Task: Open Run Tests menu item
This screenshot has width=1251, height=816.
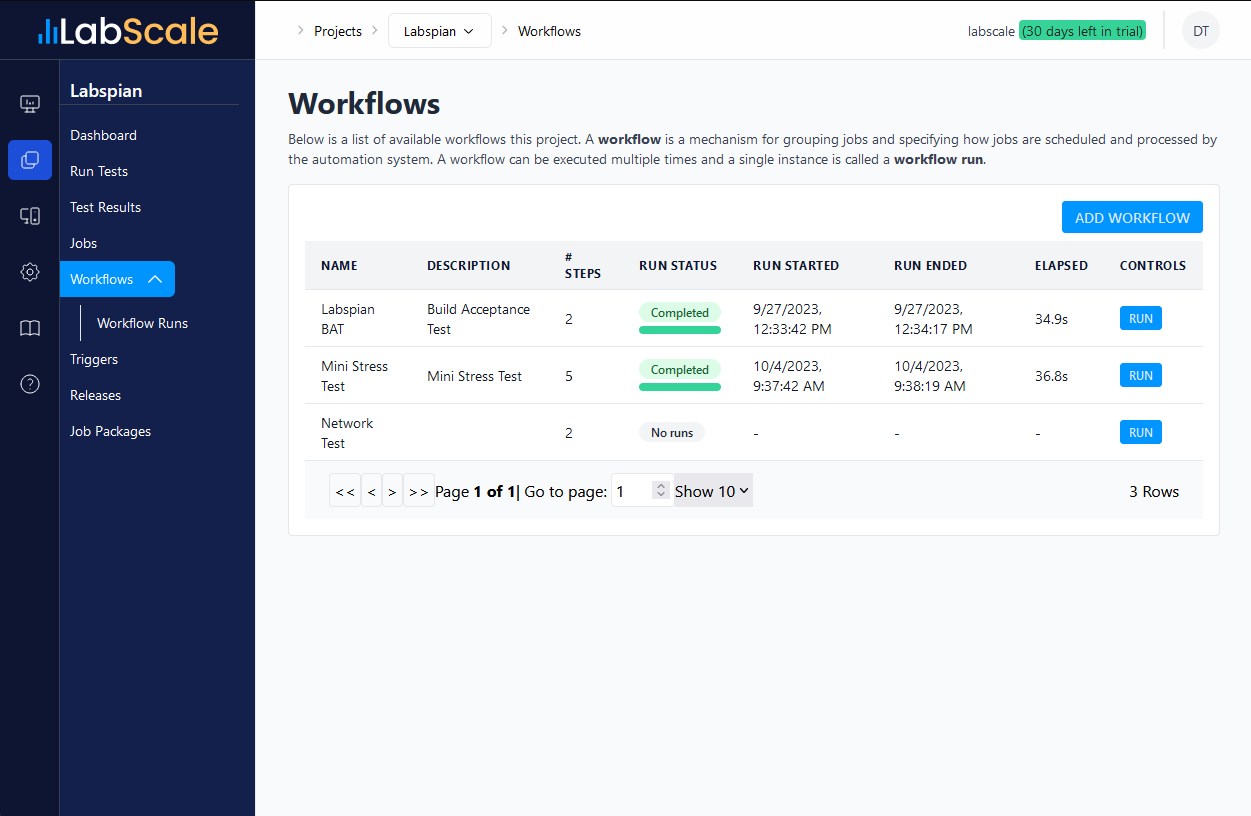Action: pos(99,171)
